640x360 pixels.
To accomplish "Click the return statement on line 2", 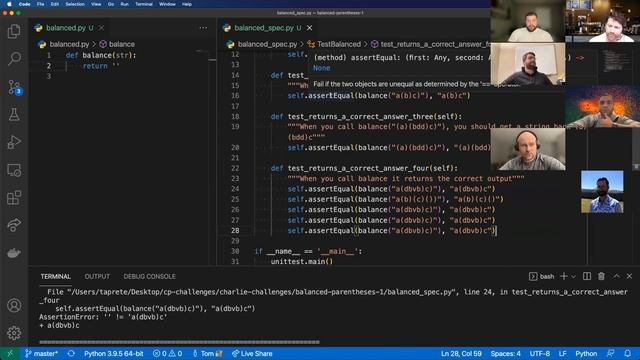I will [100, 66].
